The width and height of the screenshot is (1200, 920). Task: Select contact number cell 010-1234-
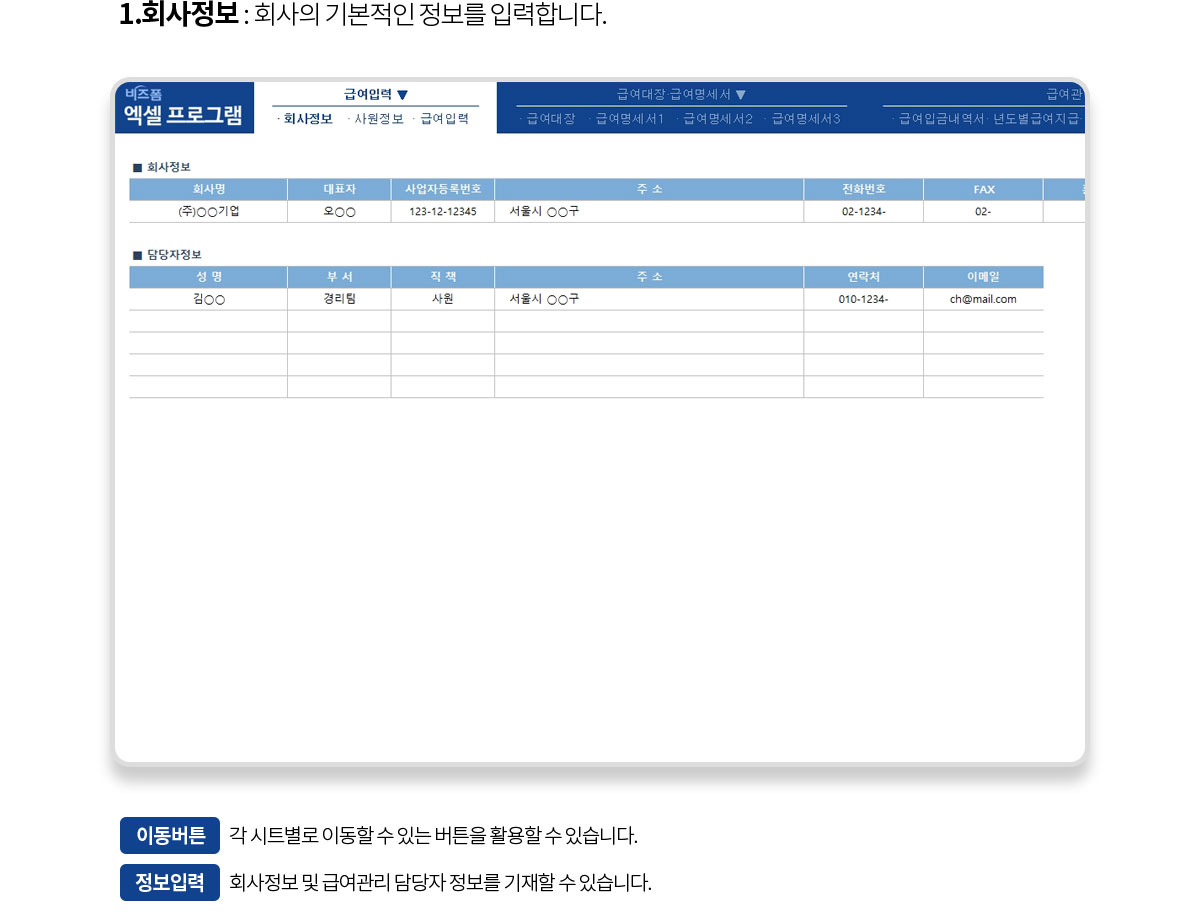point(863,299)
